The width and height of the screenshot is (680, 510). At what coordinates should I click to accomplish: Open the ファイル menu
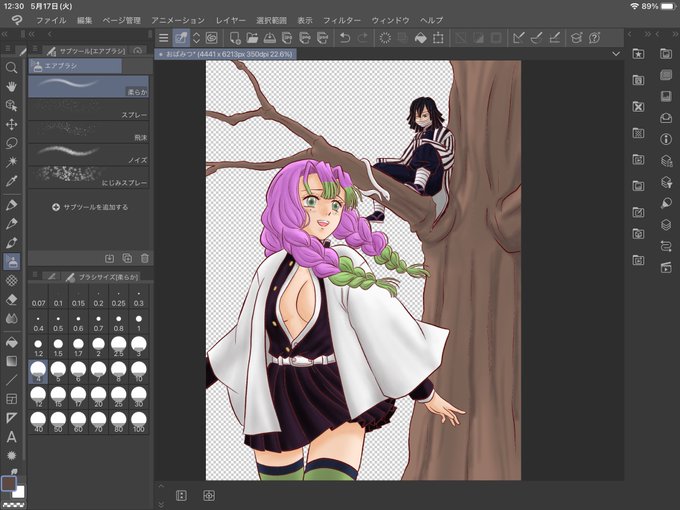pyautogui.click(x=51, y=20)
